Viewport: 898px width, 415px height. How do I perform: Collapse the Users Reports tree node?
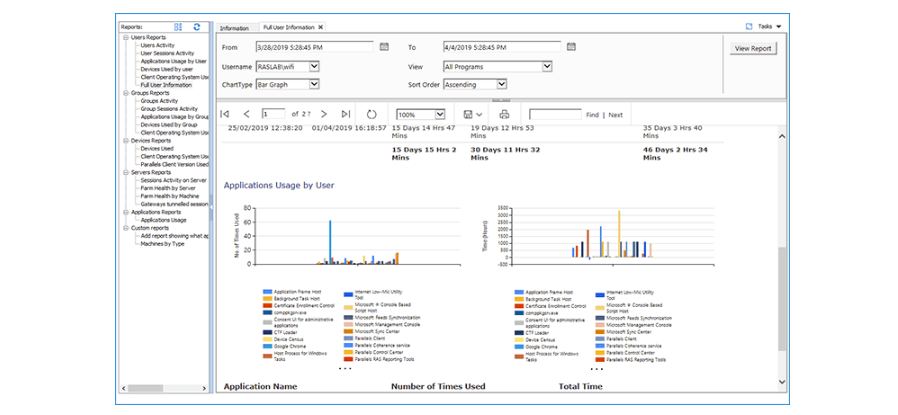(126, 37)
